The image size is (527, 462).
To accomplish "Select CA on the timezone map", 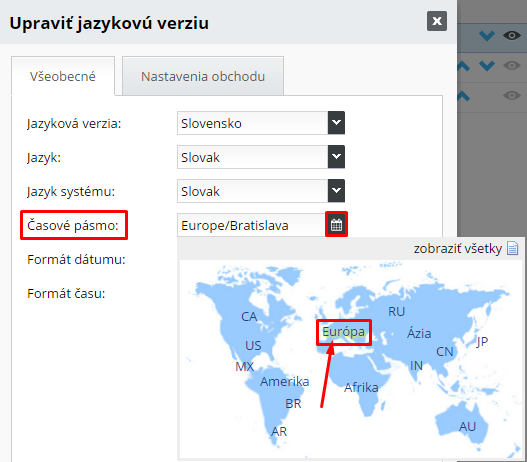I will point(249,317).
